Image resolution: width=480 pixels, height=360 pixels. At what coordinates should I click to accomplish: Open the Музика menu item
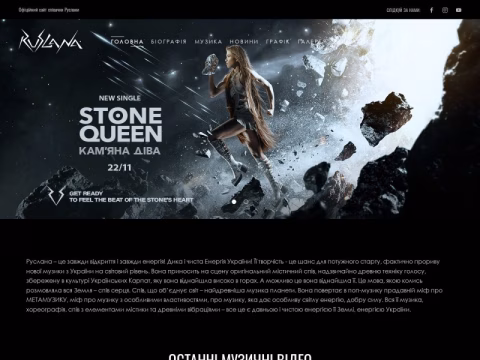[208, 42]
